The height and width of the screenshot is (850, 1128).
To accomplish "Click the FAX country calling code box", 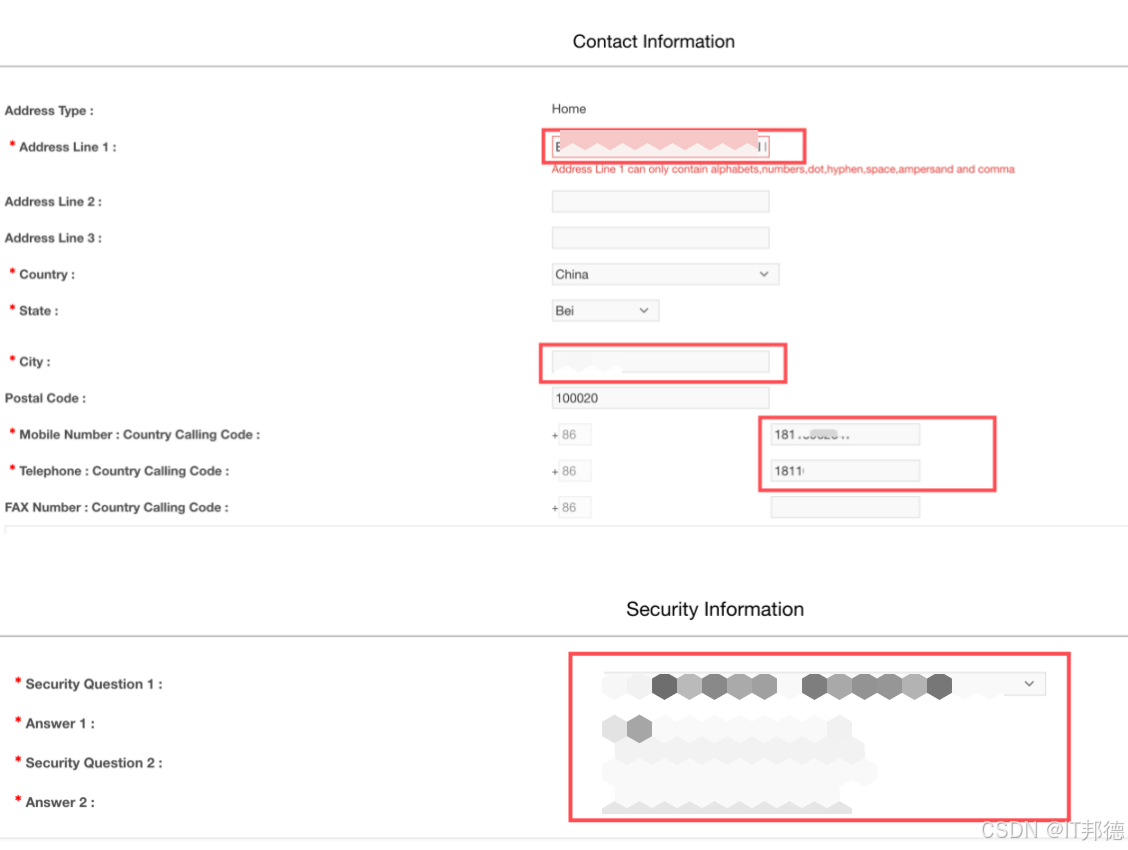I will [575, 508].
